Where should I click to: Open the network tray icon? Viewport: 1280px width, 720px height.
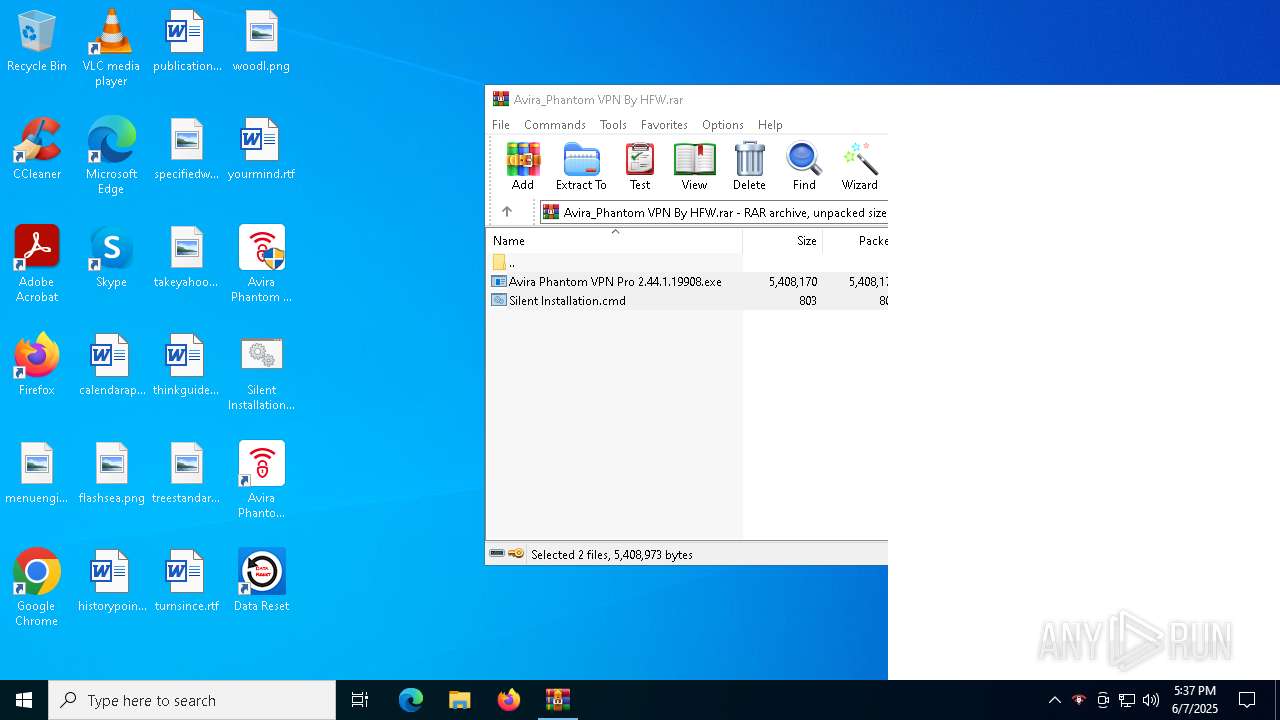point(1127,700)
